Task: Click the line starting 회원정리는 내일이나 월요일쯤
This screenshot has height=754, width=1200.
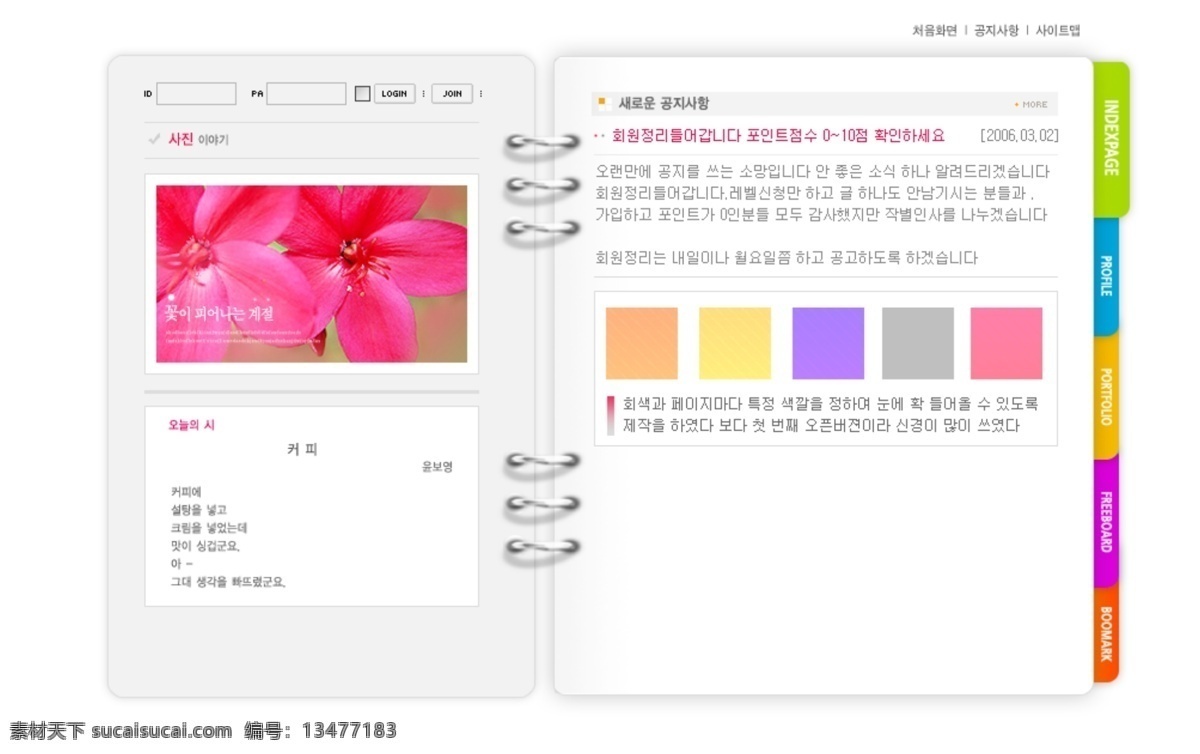Action: (786, 258)
